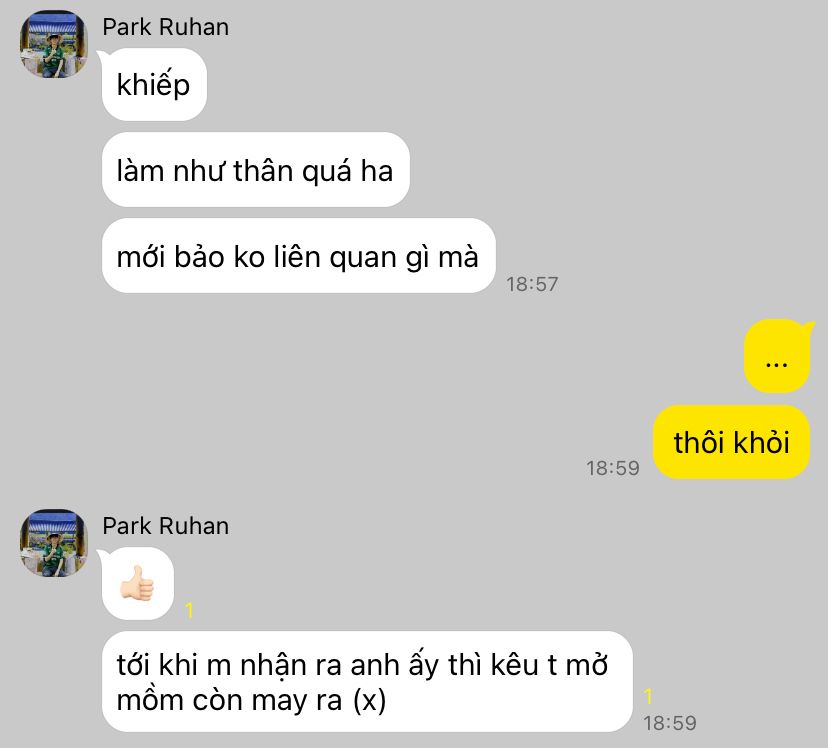Select the yellow 'thôi khỏi' message bubble
The height and width of the screenshot is (748, 828).
[731, 442]
